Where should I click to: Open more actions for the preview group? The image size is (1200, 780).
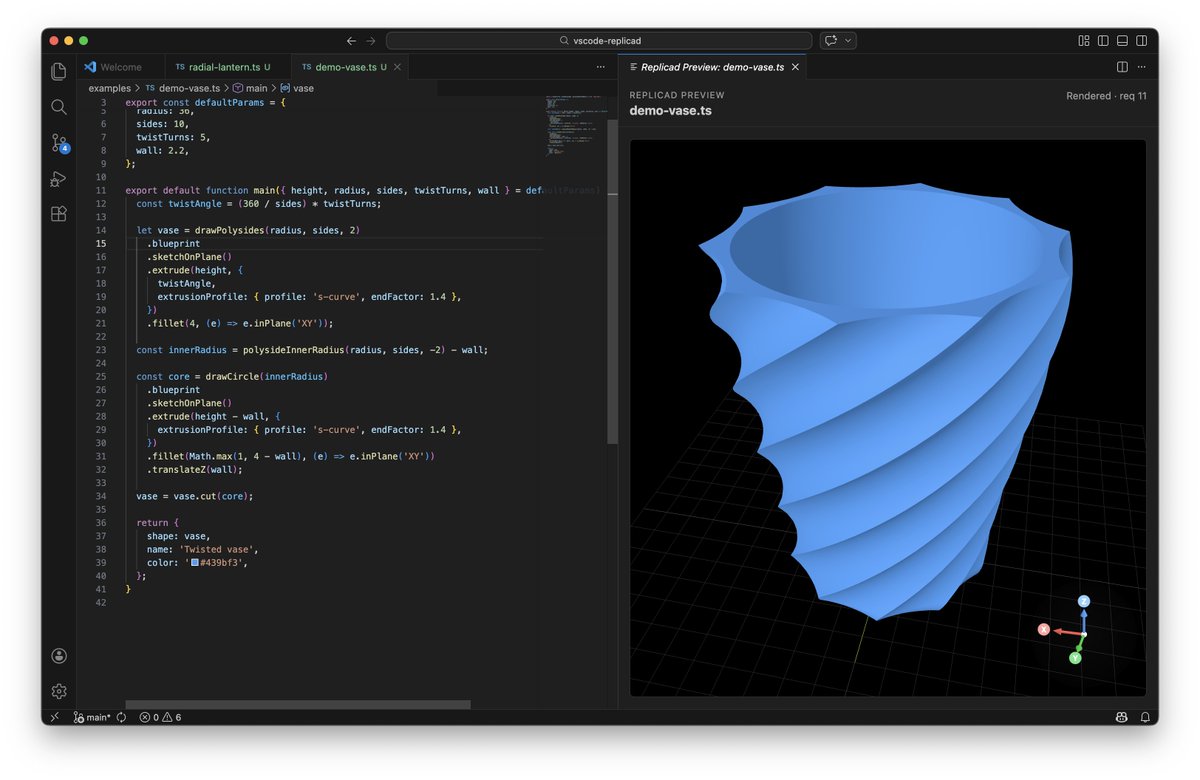1143,67
